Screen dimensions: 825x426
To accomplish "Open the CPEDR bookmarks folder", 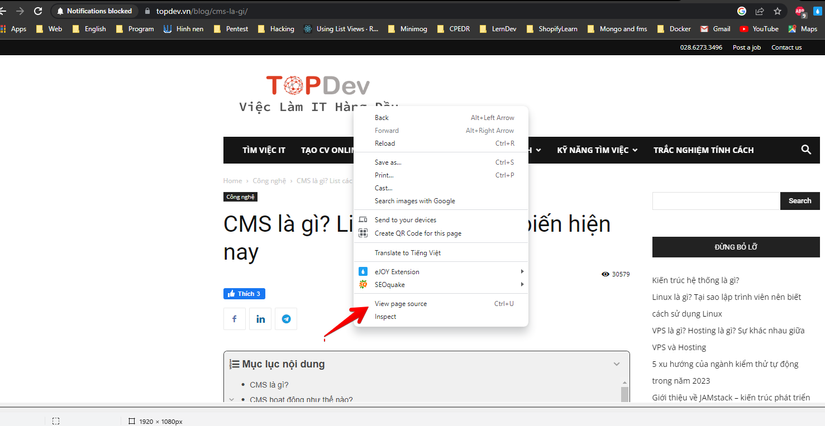I will pos(454,29).
